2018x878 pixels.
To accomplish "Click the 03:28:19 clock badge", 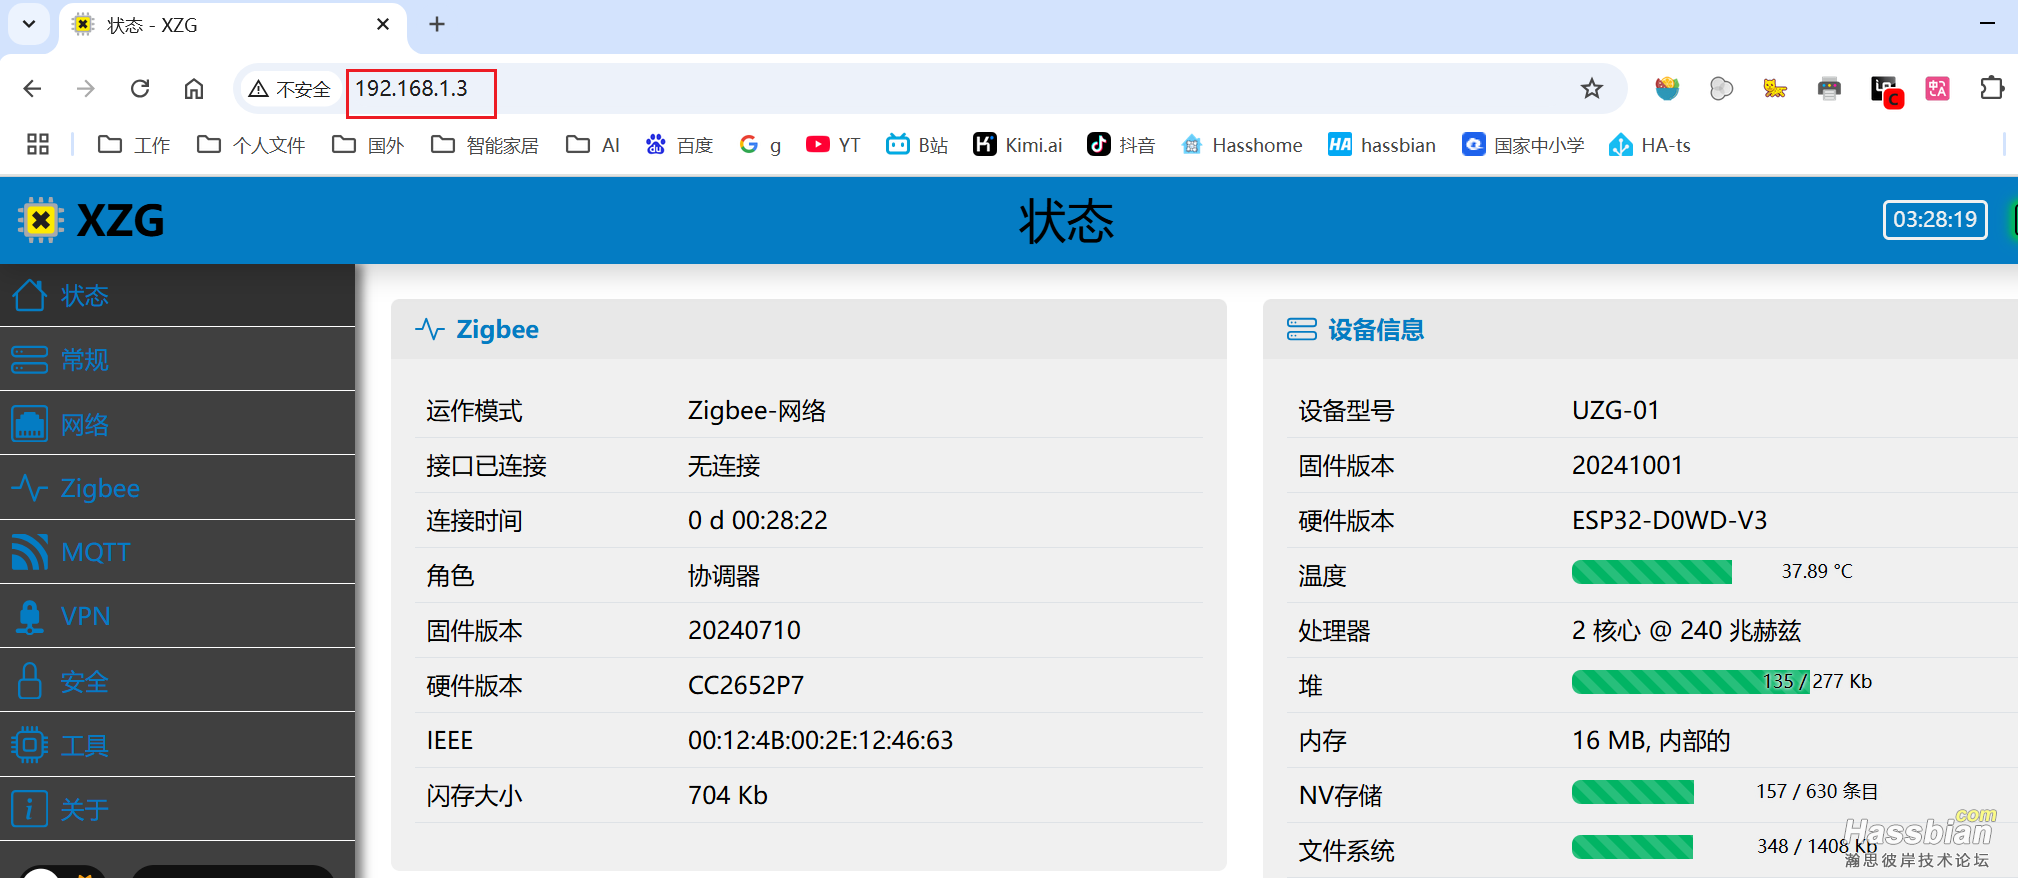I will coord(1934,219).
